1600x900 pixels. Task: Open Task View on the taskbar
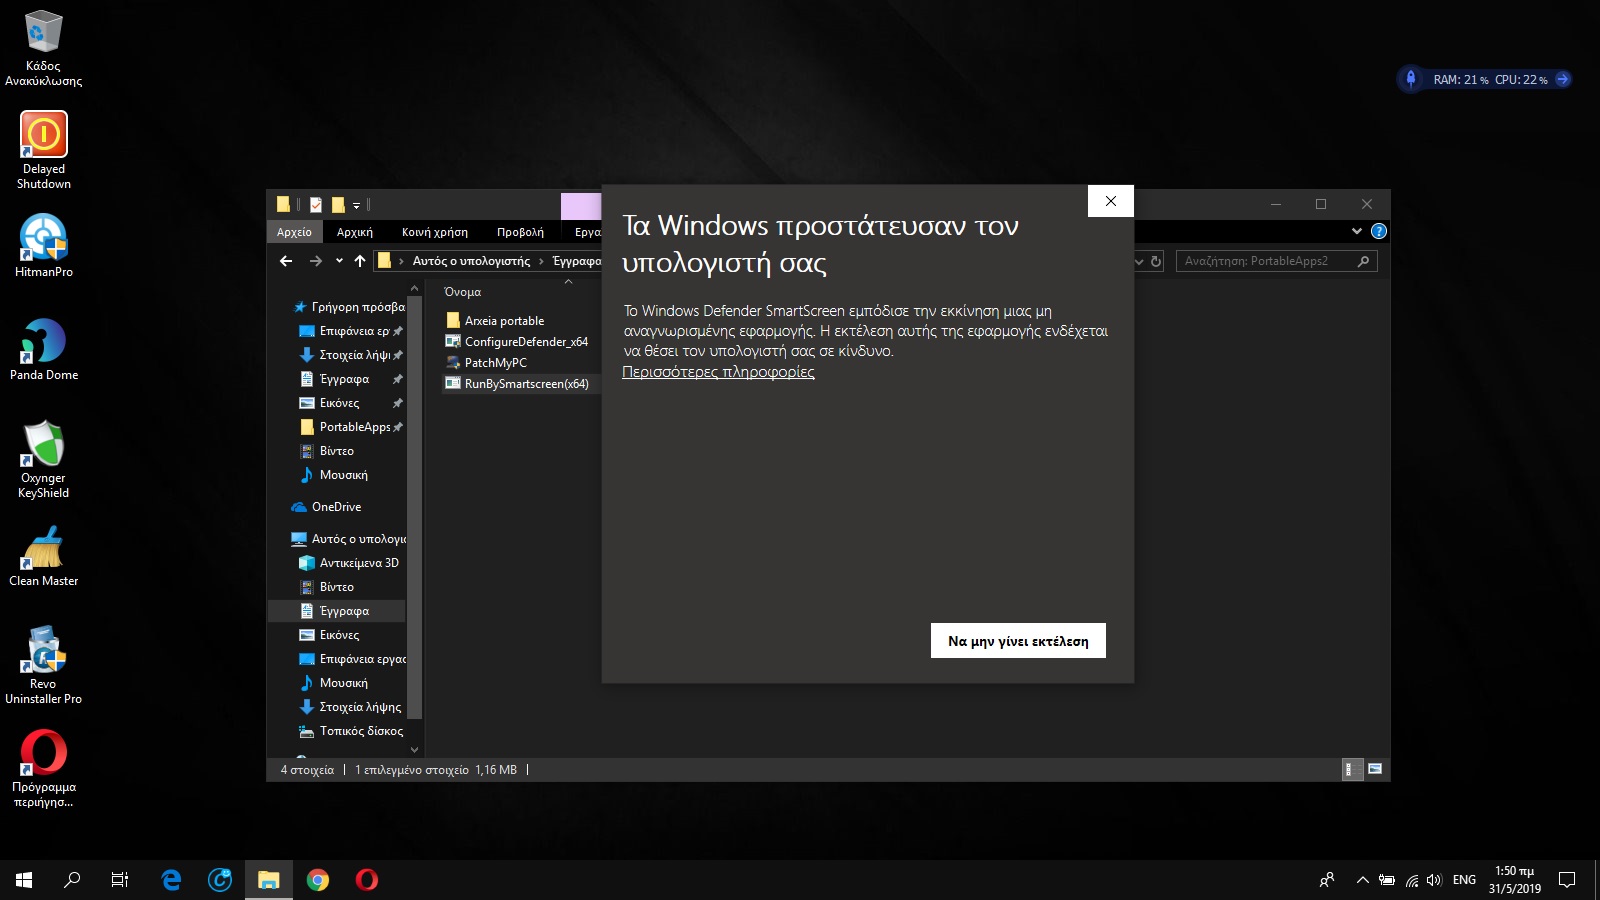click(120, 880)
